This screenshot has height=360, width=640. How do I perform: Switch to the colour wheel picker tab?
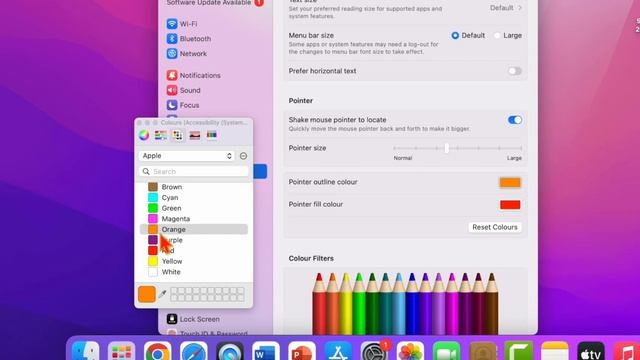click(x=144, y=135)
